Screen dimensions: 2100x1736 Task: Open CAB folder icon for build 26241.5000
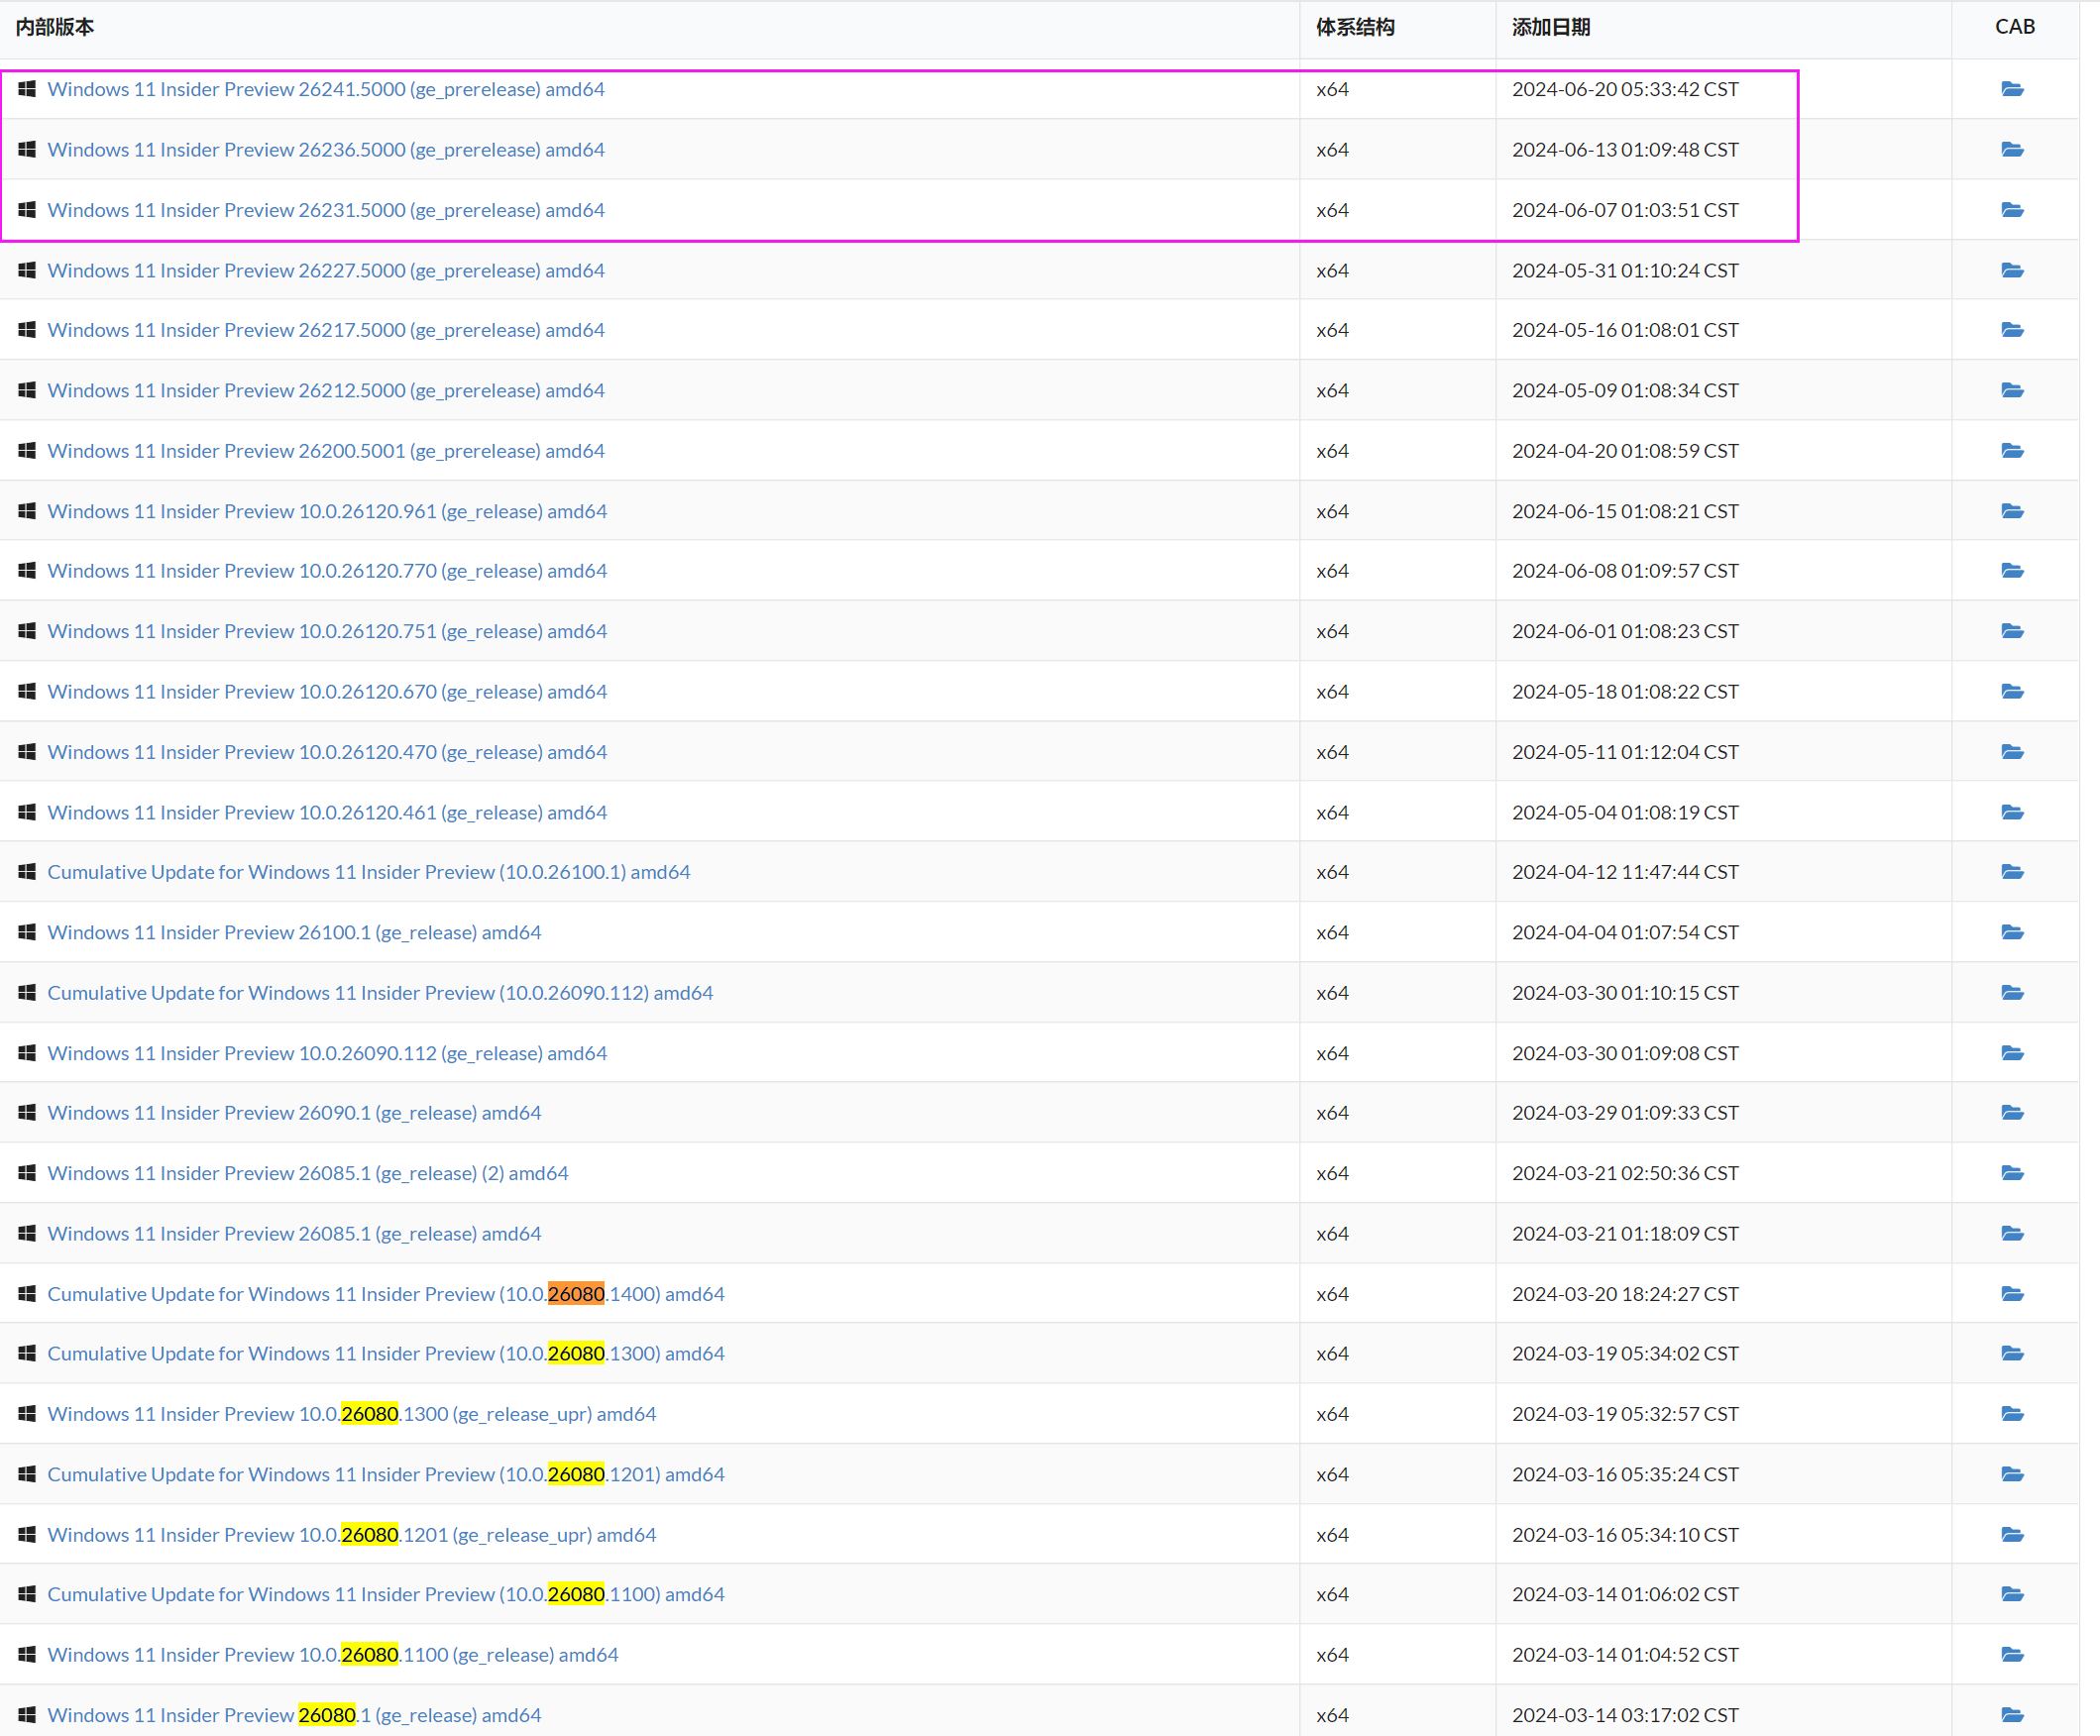click(x=2012, y=89)
